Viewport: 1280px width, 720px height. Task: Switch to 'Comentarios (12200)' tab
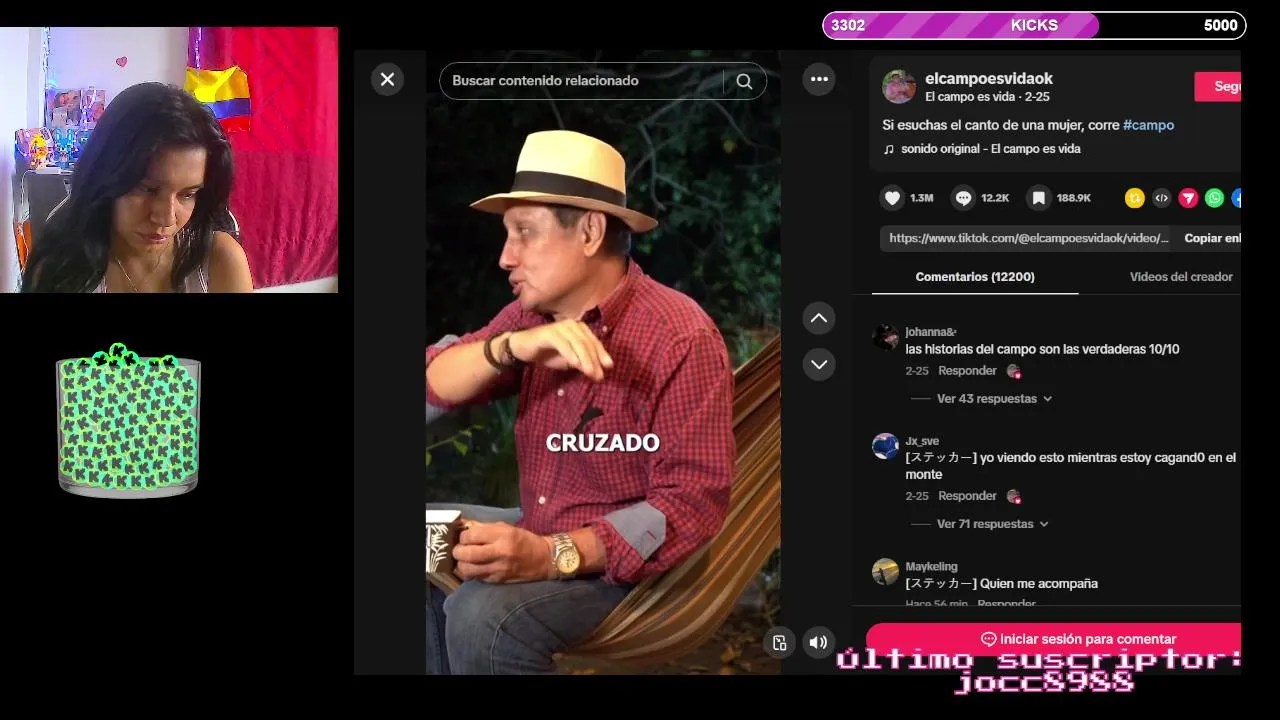click(x=975, y=277)
